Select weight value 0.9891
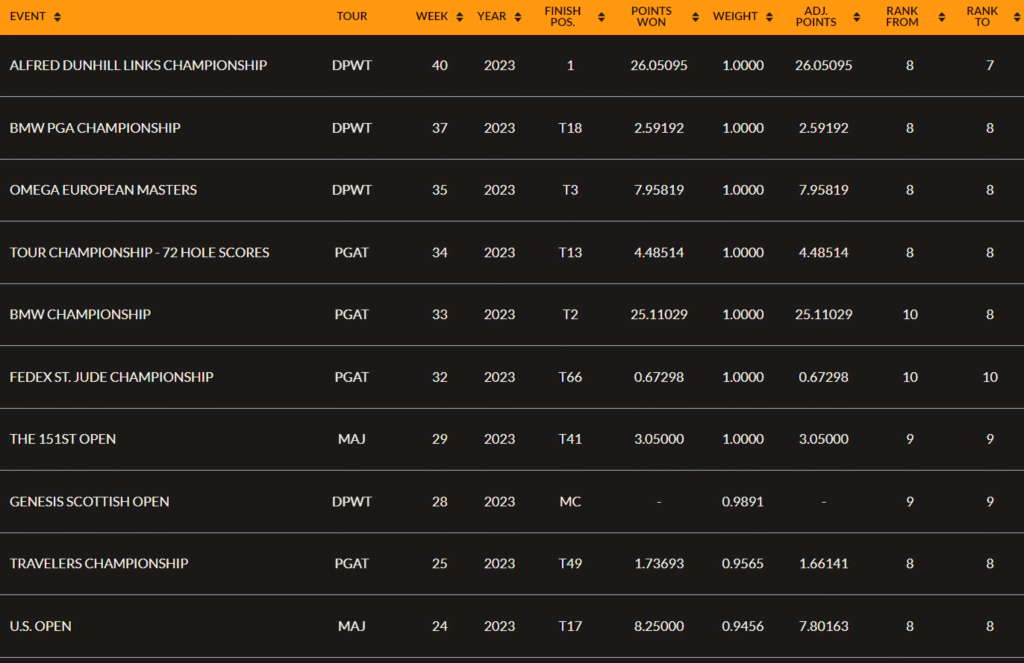The image size is (1024, 663). 743,502
